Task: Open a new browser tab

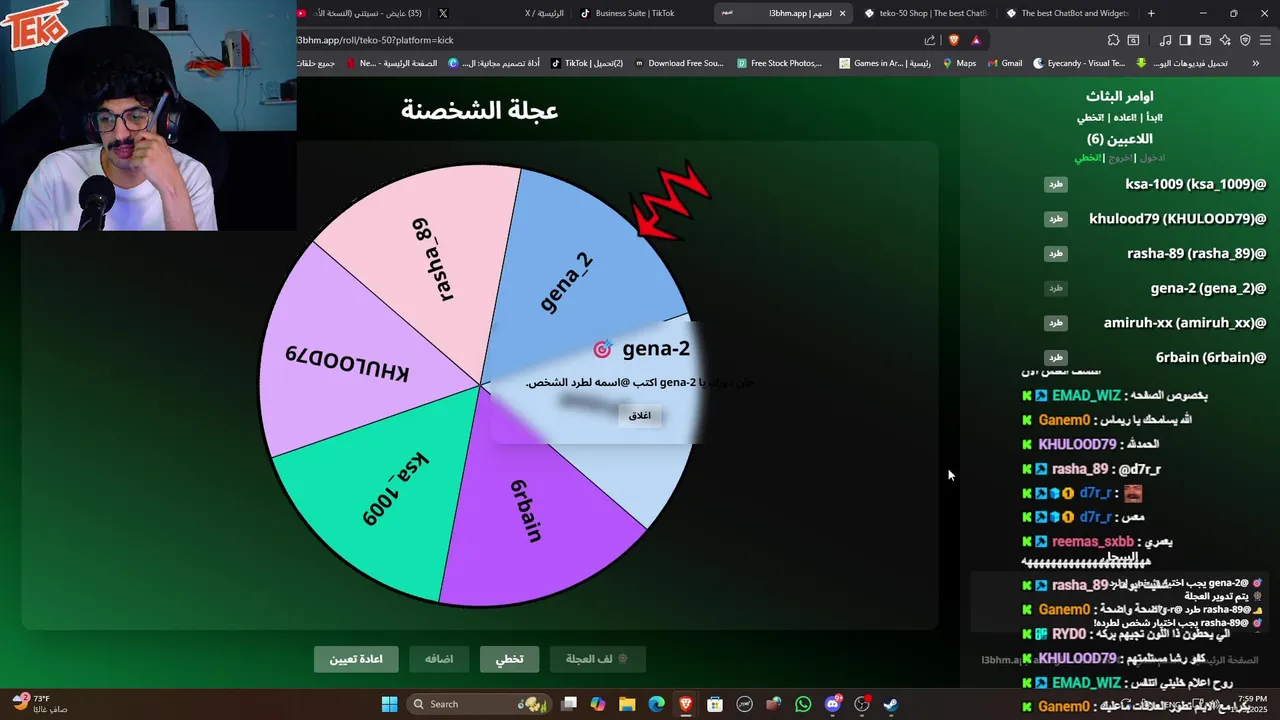Action: (1151, 13)
